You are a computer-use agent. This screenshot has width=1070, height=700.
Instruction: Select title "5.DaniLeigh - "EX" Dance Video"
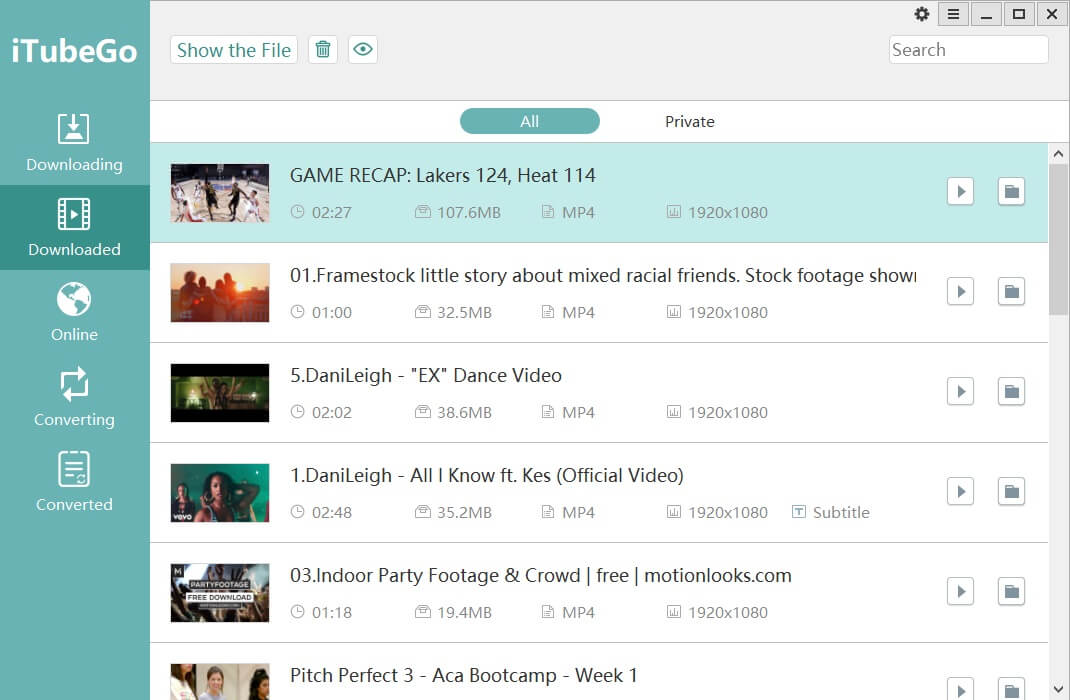click(x=426, y=375)
